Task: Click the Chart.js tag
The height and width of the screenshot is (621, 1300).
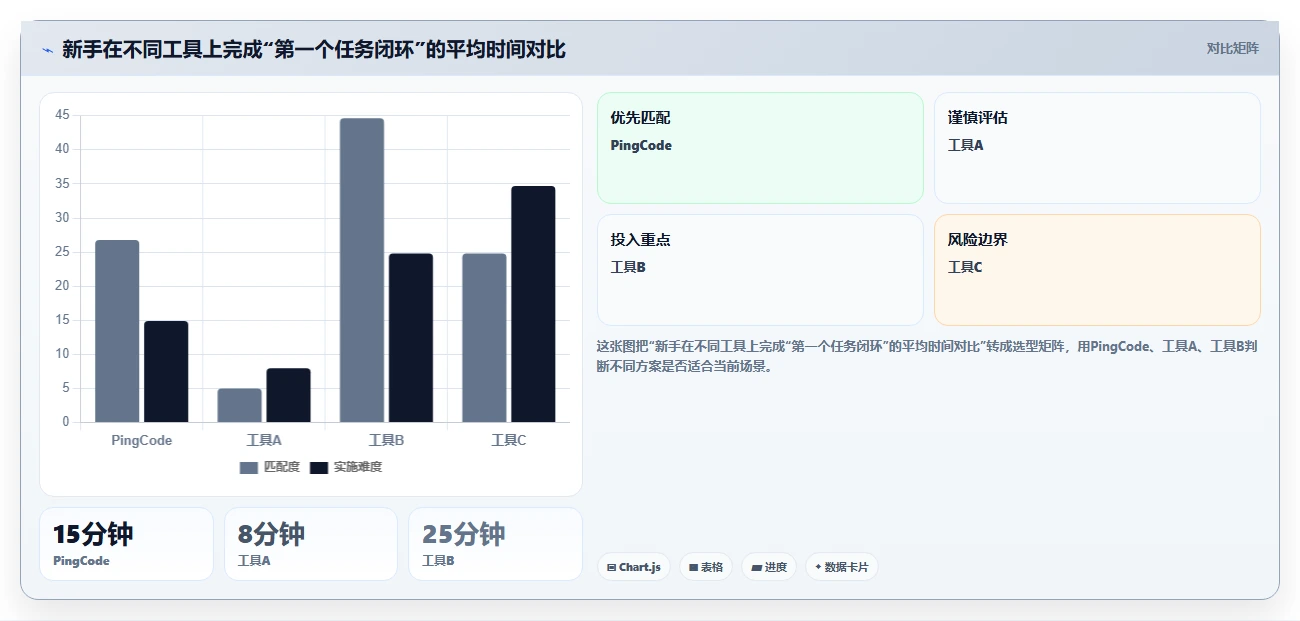Action: pyautogui.click(x=634, y=567)
